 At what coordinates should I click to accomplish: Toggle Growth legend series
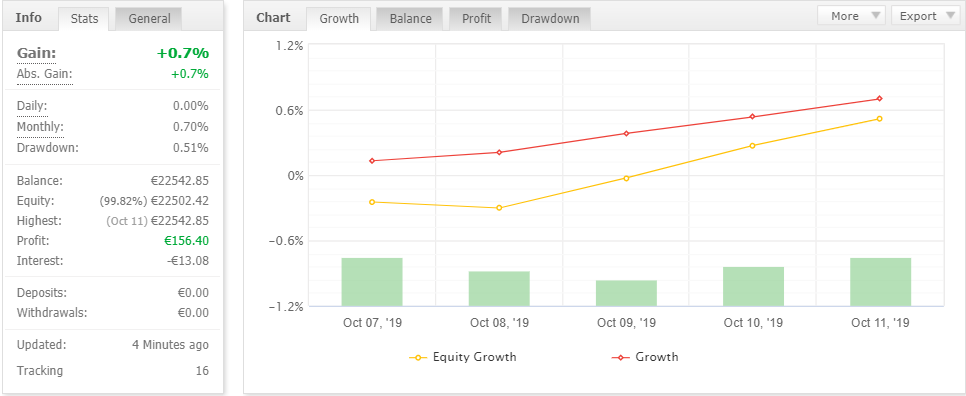point(644,357)
